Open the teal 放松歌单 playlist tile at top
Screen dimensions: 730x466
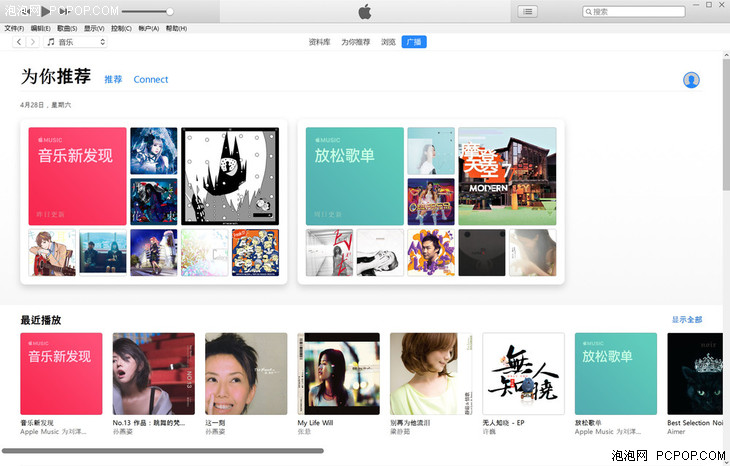355,176
